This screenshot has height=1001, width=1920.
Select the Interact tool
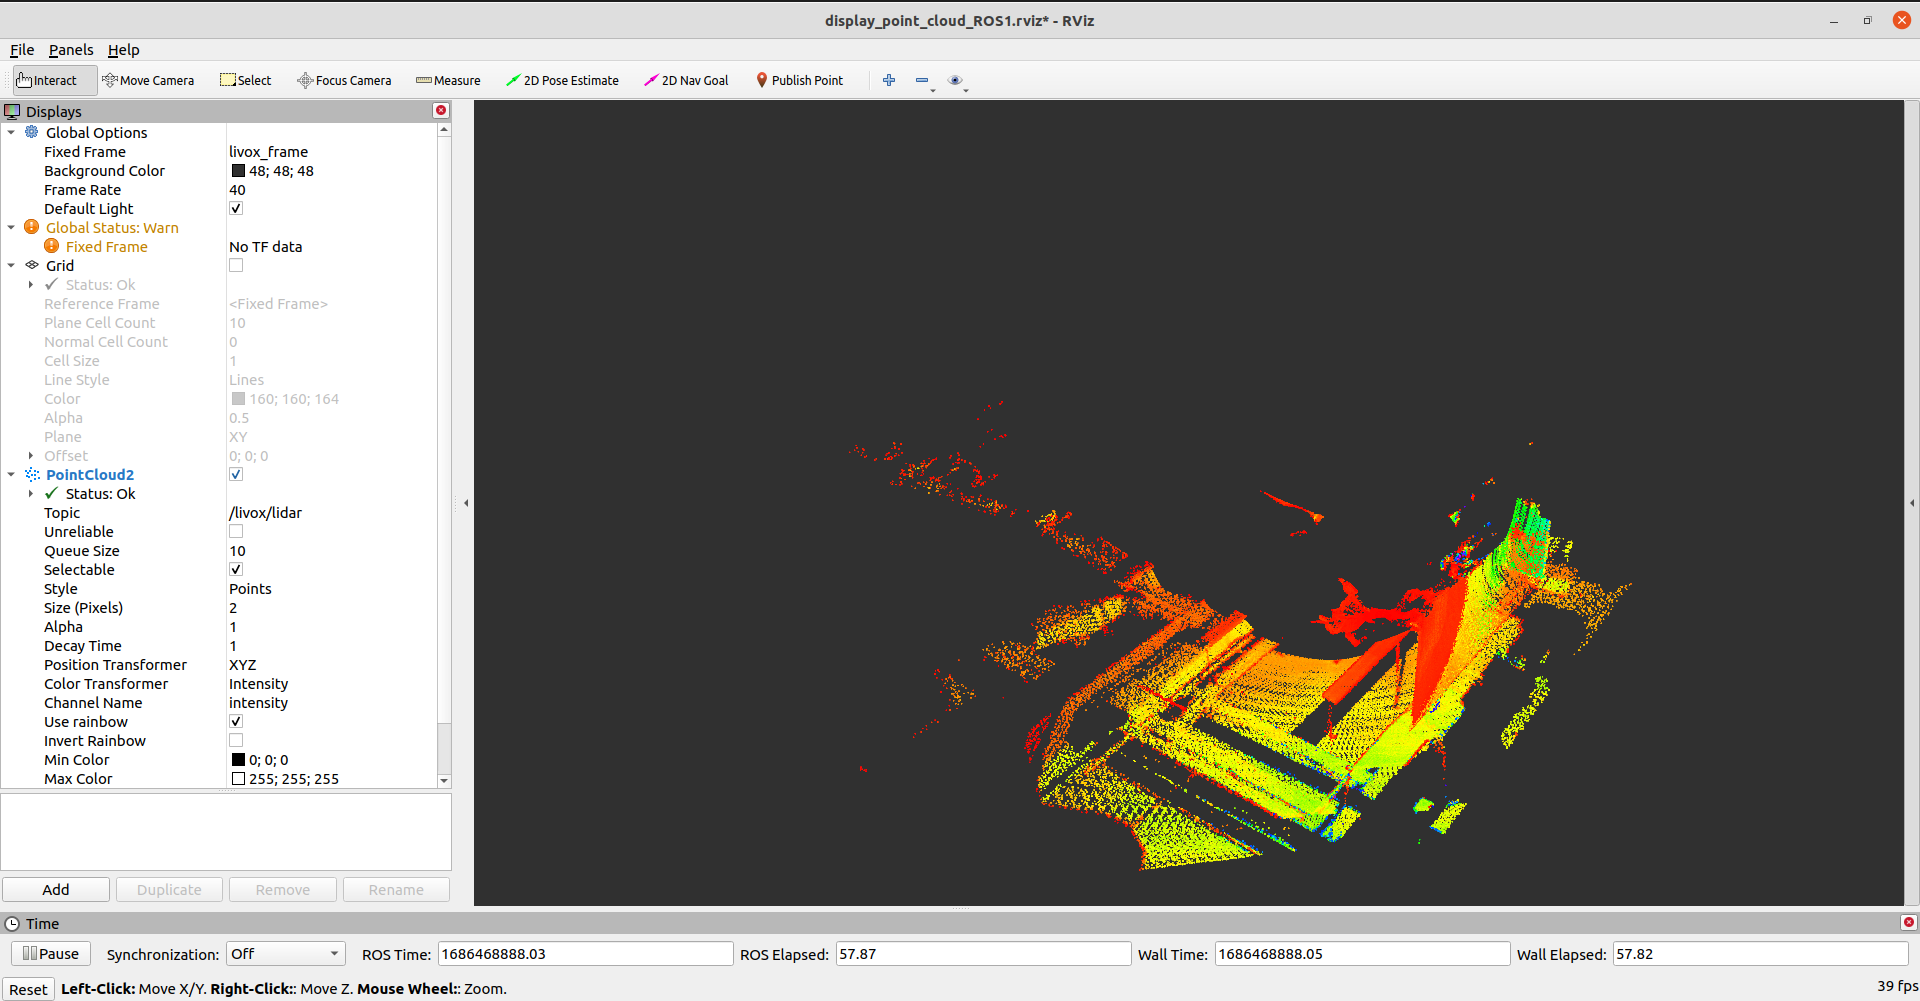[x=54, y=80]
